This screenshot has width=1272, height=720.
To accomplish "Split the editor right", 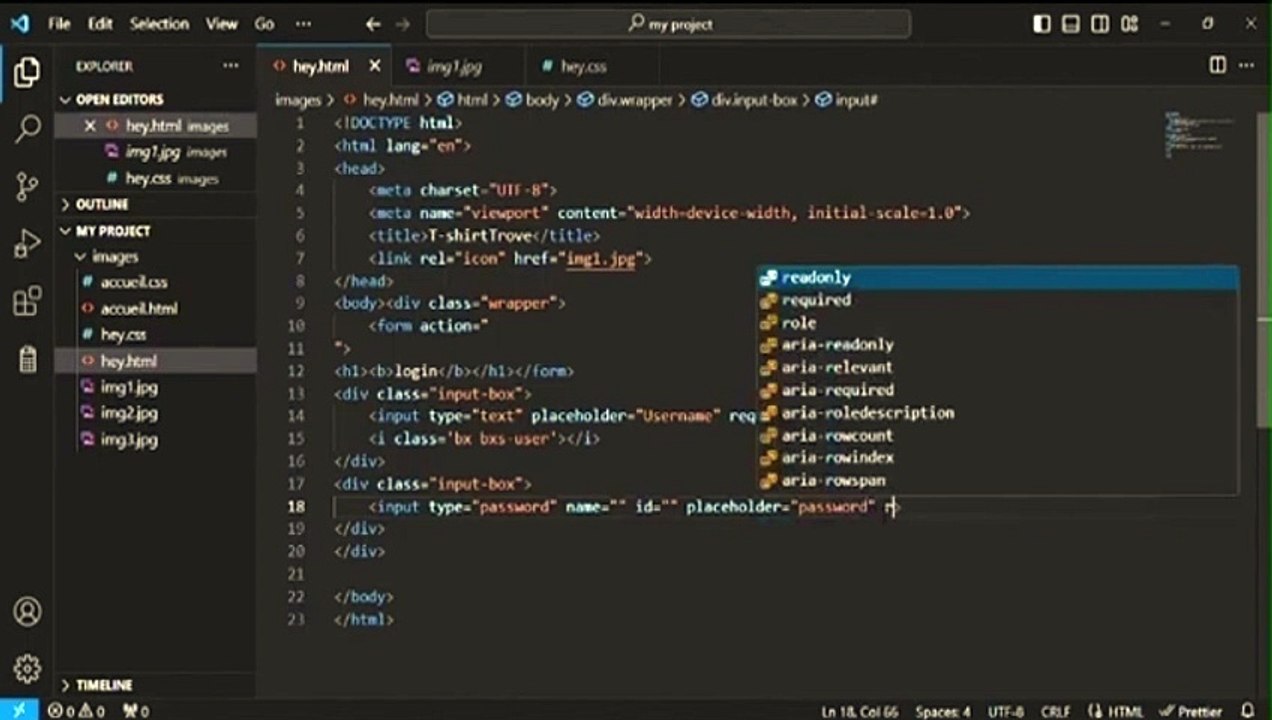I will 1217,65.
